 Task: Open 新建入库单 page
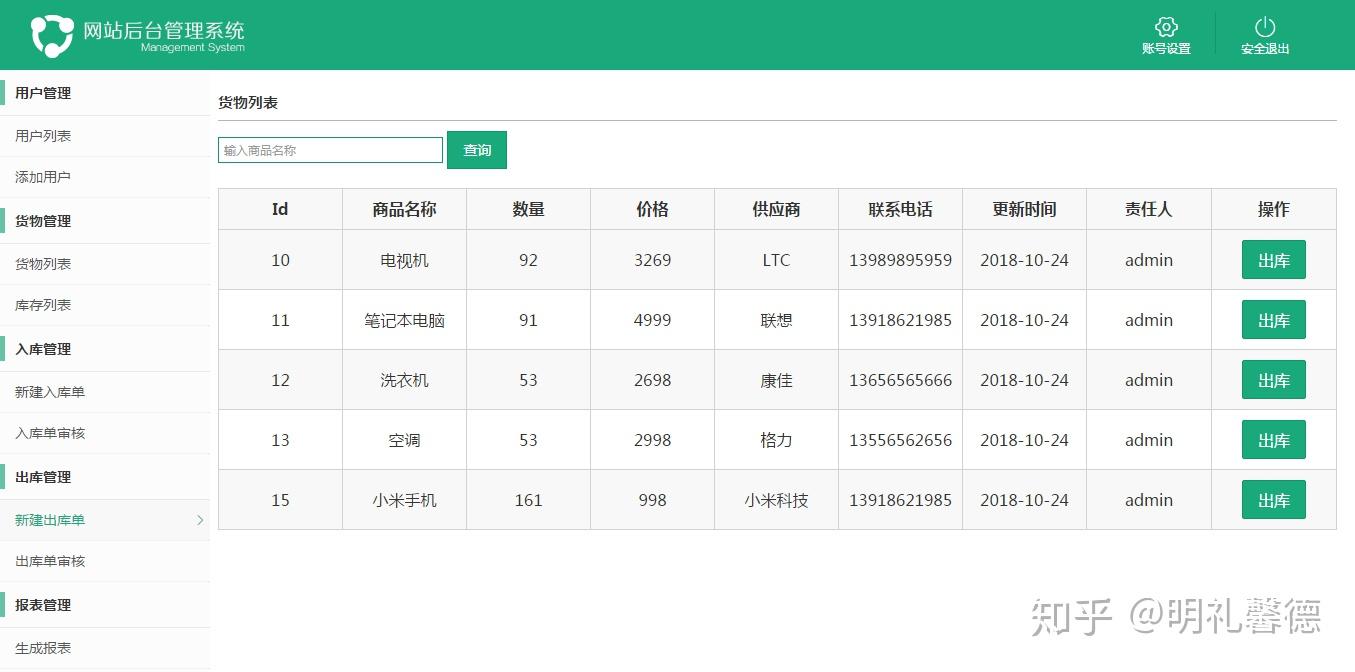coord(47,391)
